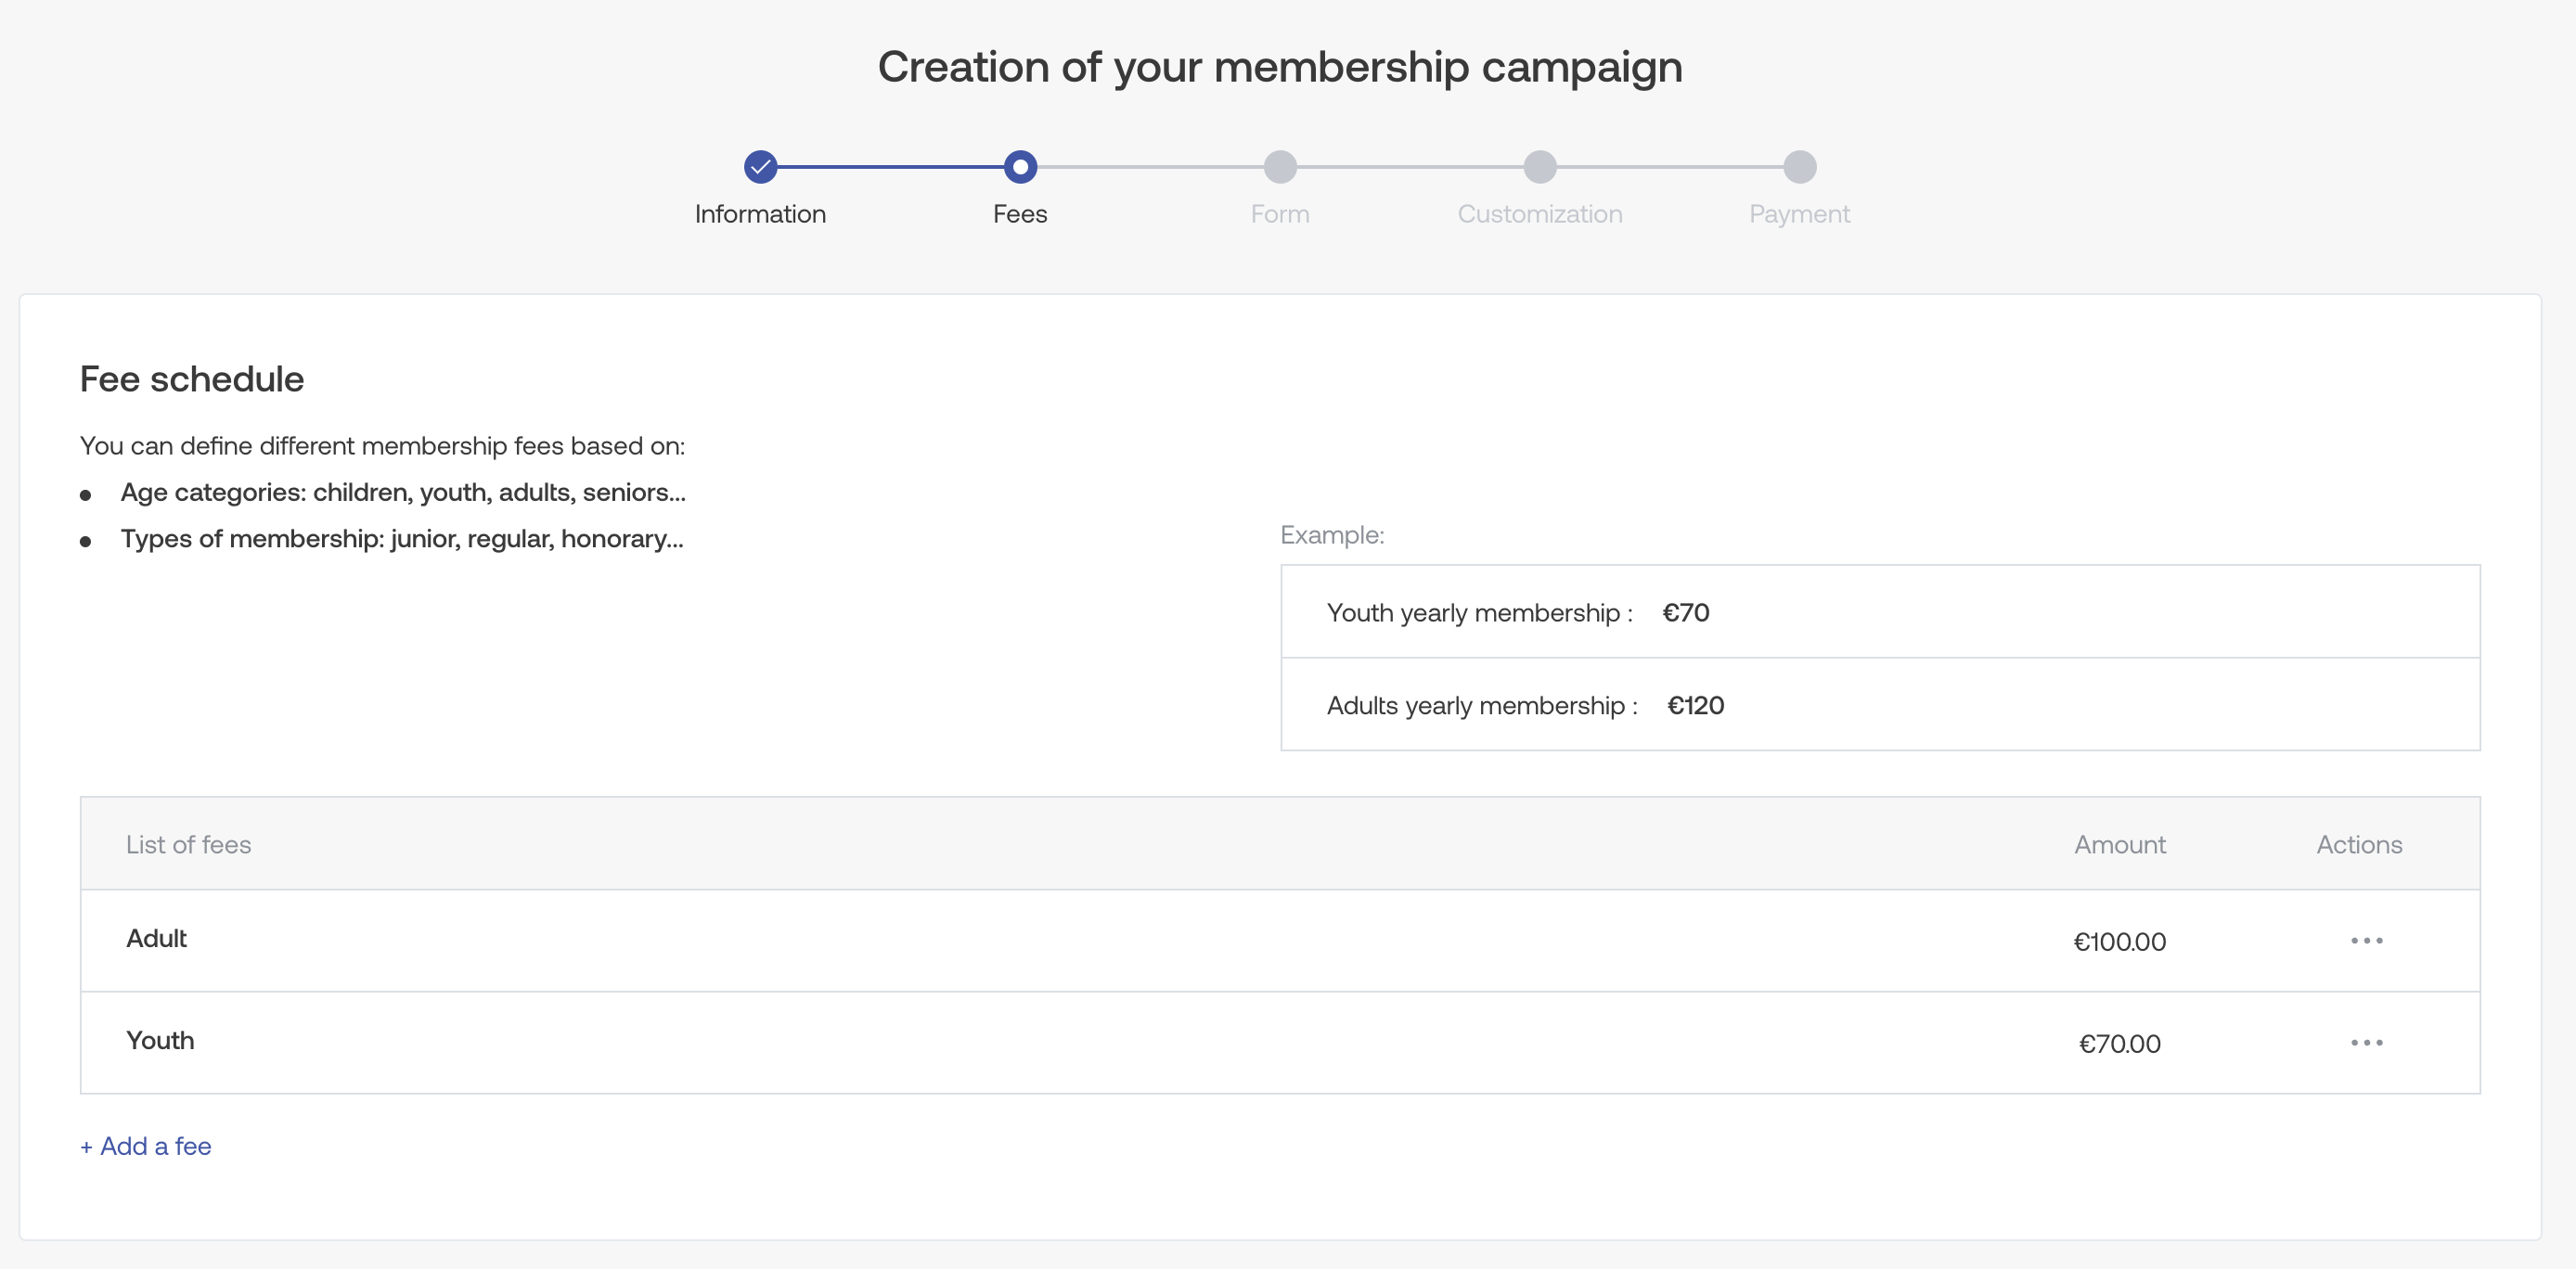Click the Payment step circle

pos(1799,167)
